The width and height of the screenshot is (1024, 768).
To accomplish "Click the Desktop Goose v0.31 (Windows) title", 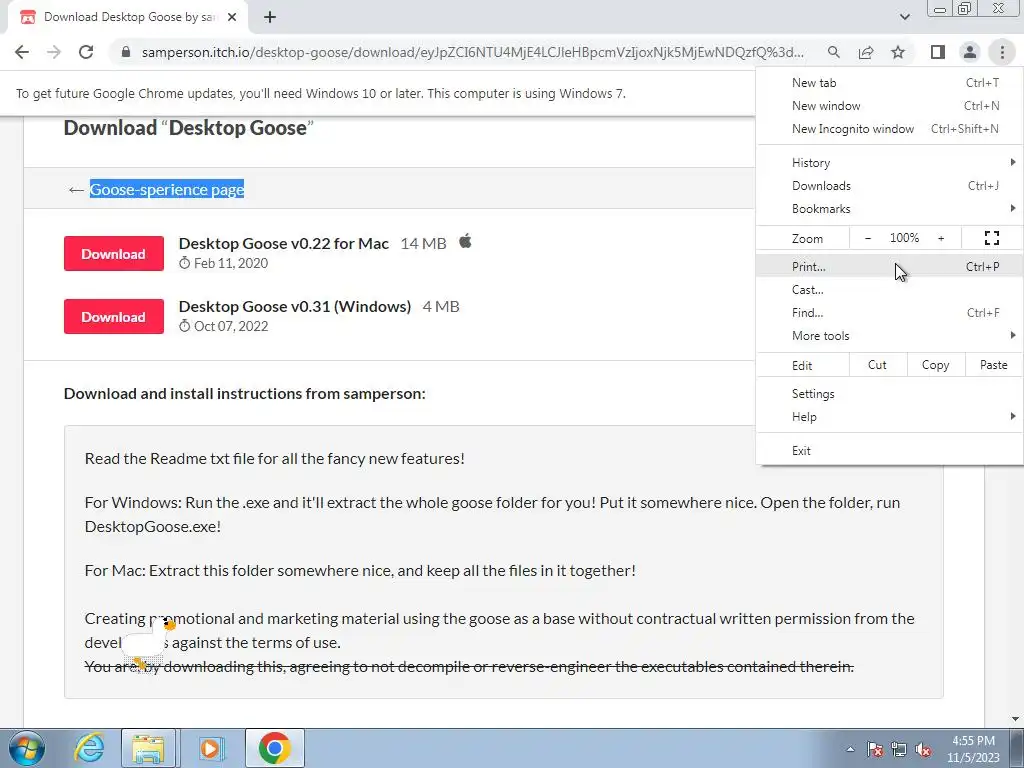I will point(295,306).
